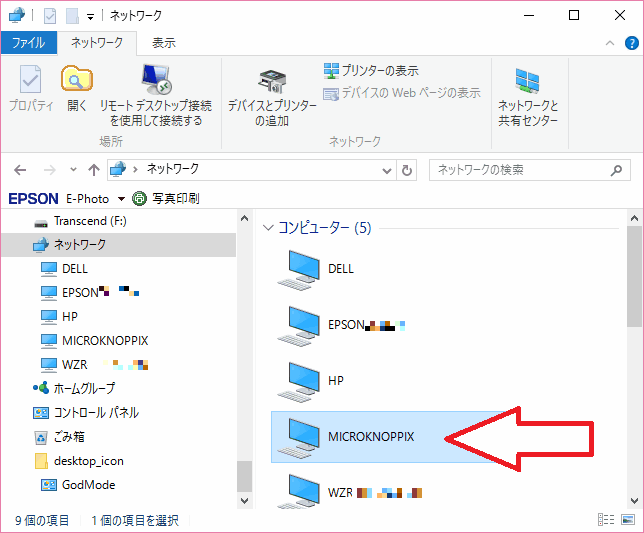Open recent locations dropdown arrow
This screenshot has width=644, height=533.
pyautogui.click(x=73, y=169)
